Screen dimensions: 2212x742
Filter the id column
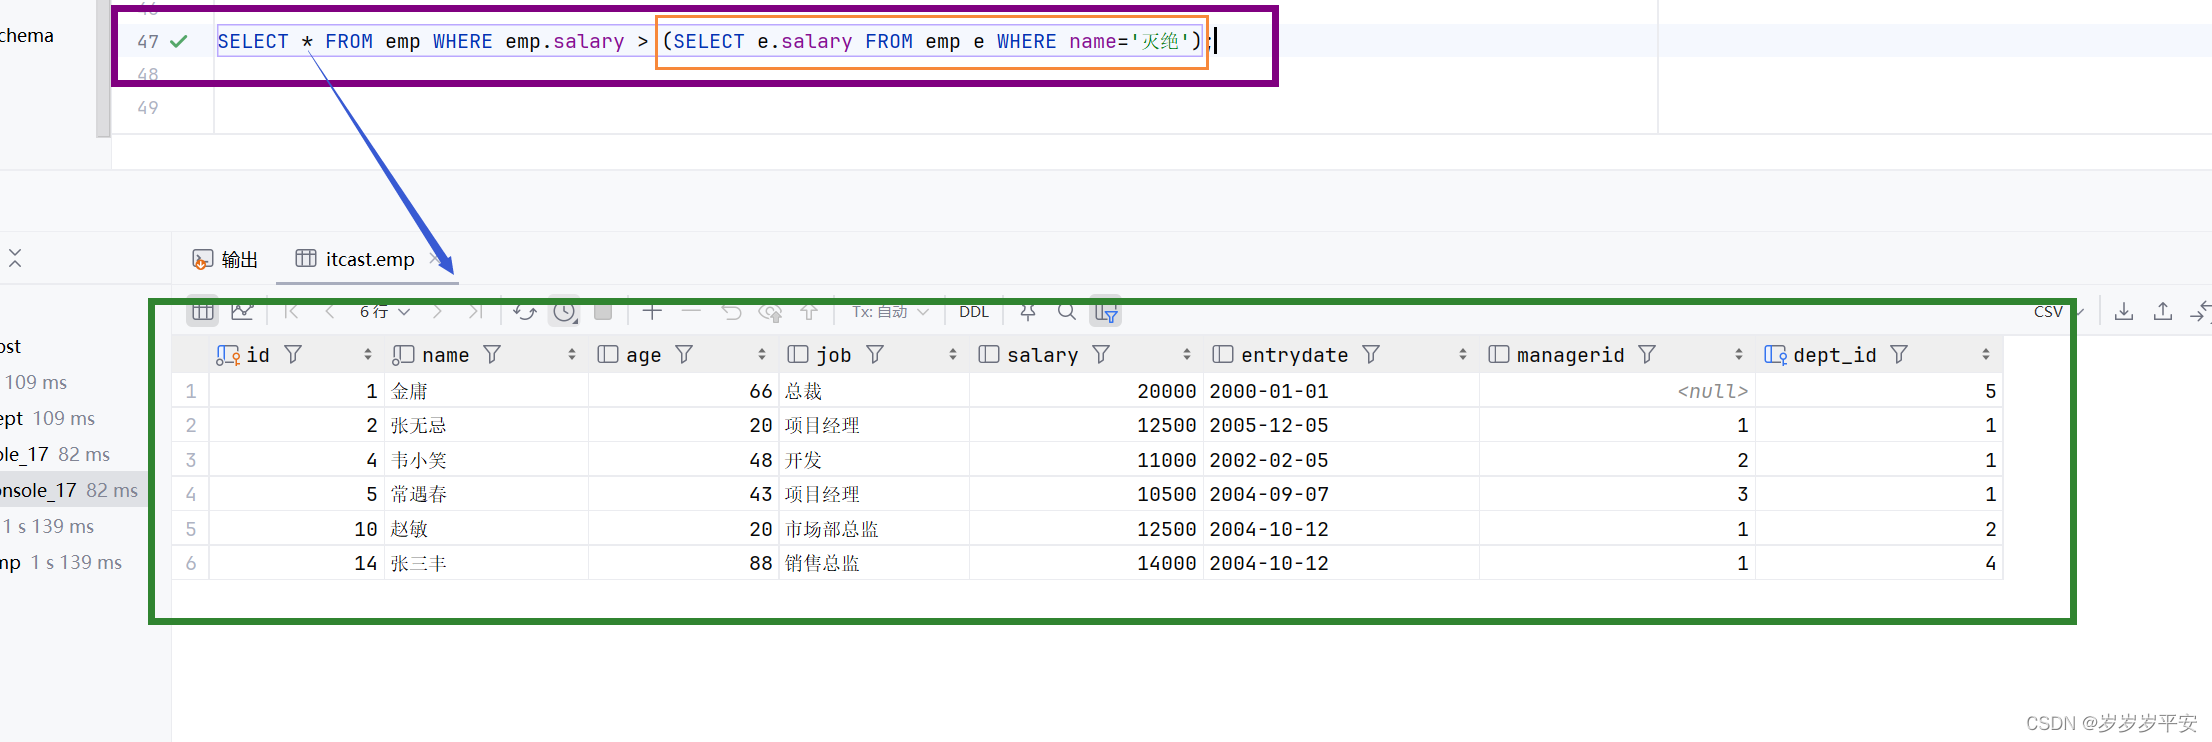(x=293, y=355)
